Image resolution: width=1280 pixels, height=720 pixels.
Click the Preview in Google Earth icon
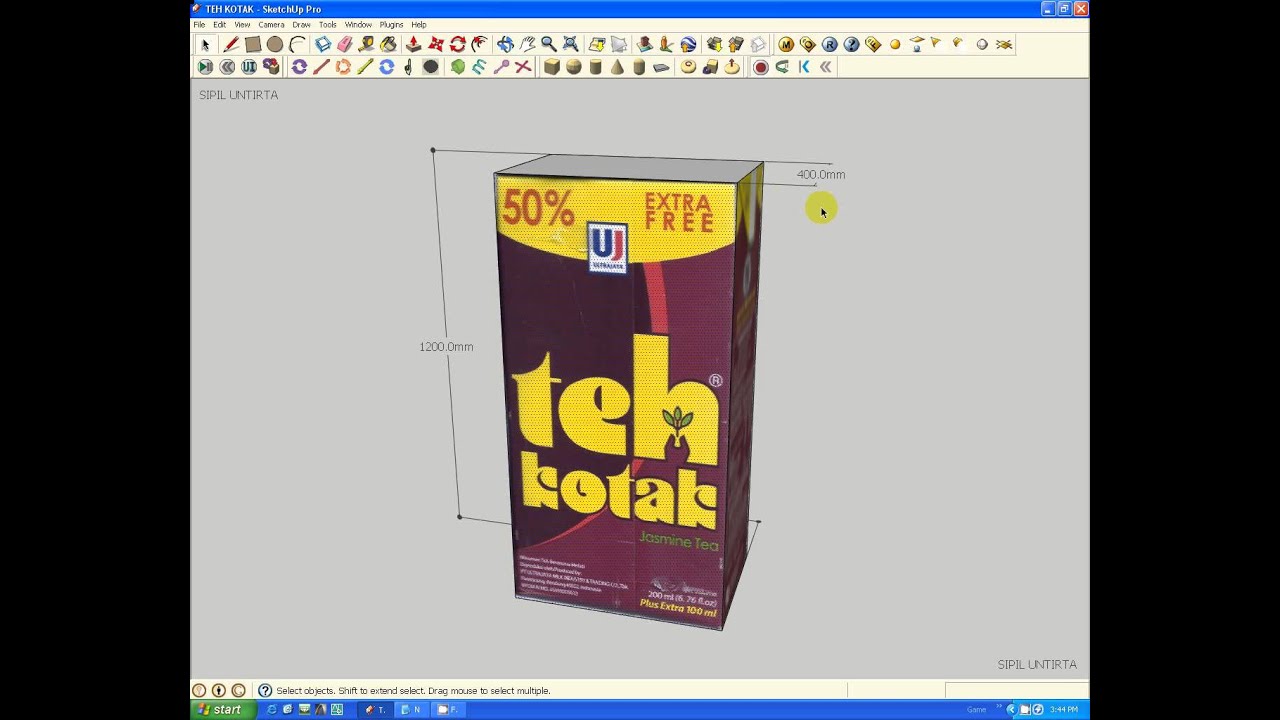(688, 44)
